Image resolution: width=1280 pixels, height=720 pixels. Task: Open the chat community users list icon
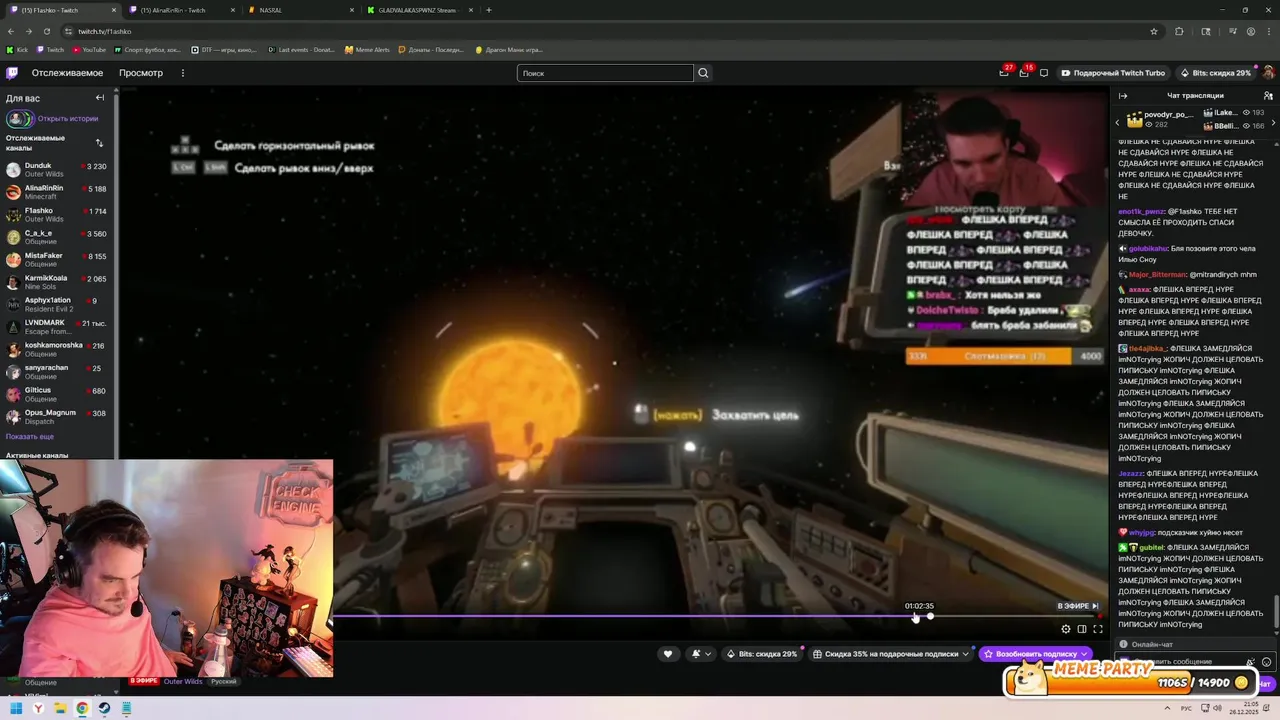pyautogui.click(x=1268, y=96)
